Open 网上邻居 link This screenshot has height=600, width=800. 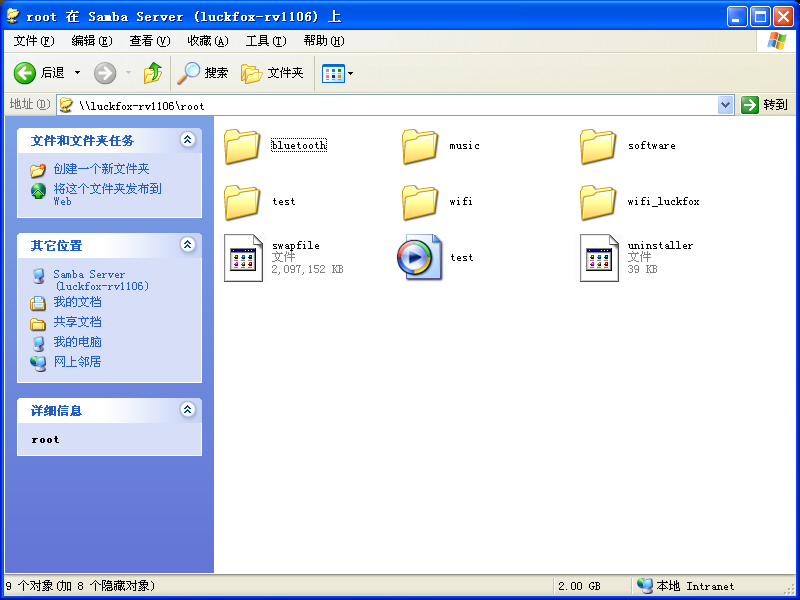point(78,362)
